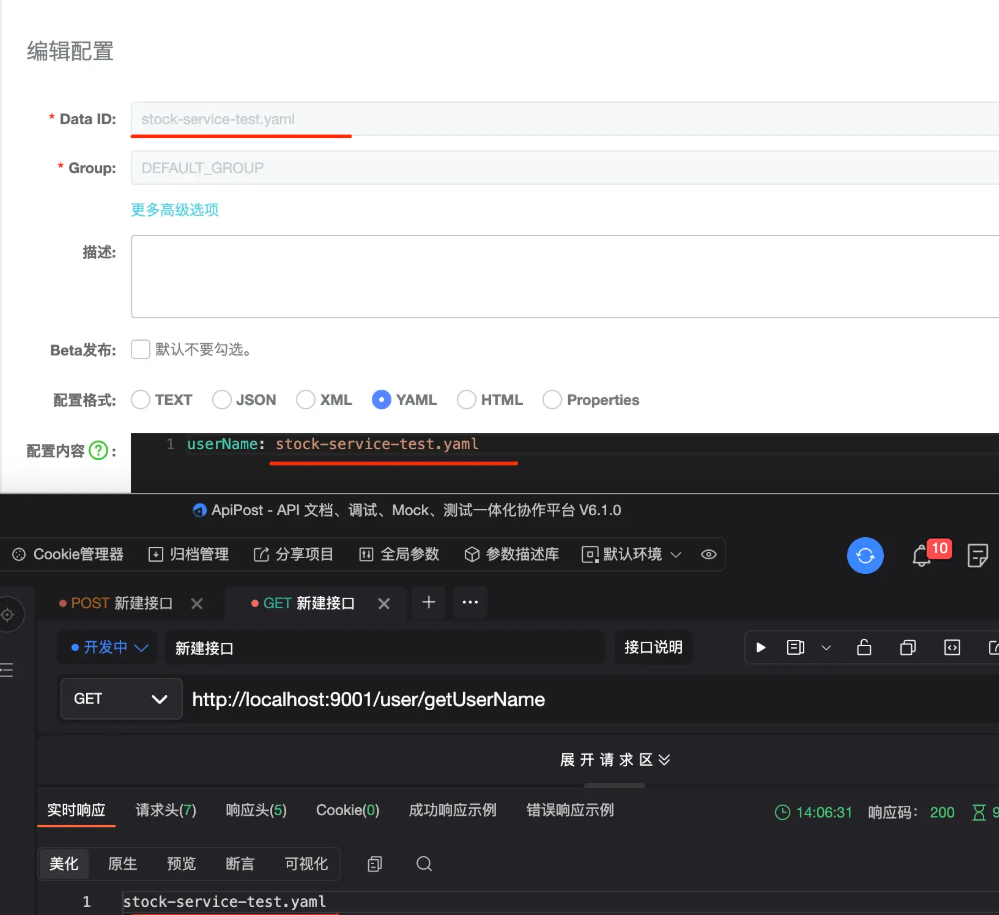Click the 更多高级选项 link
This screenshot has height=915, width=999.
tap(175, 210)
